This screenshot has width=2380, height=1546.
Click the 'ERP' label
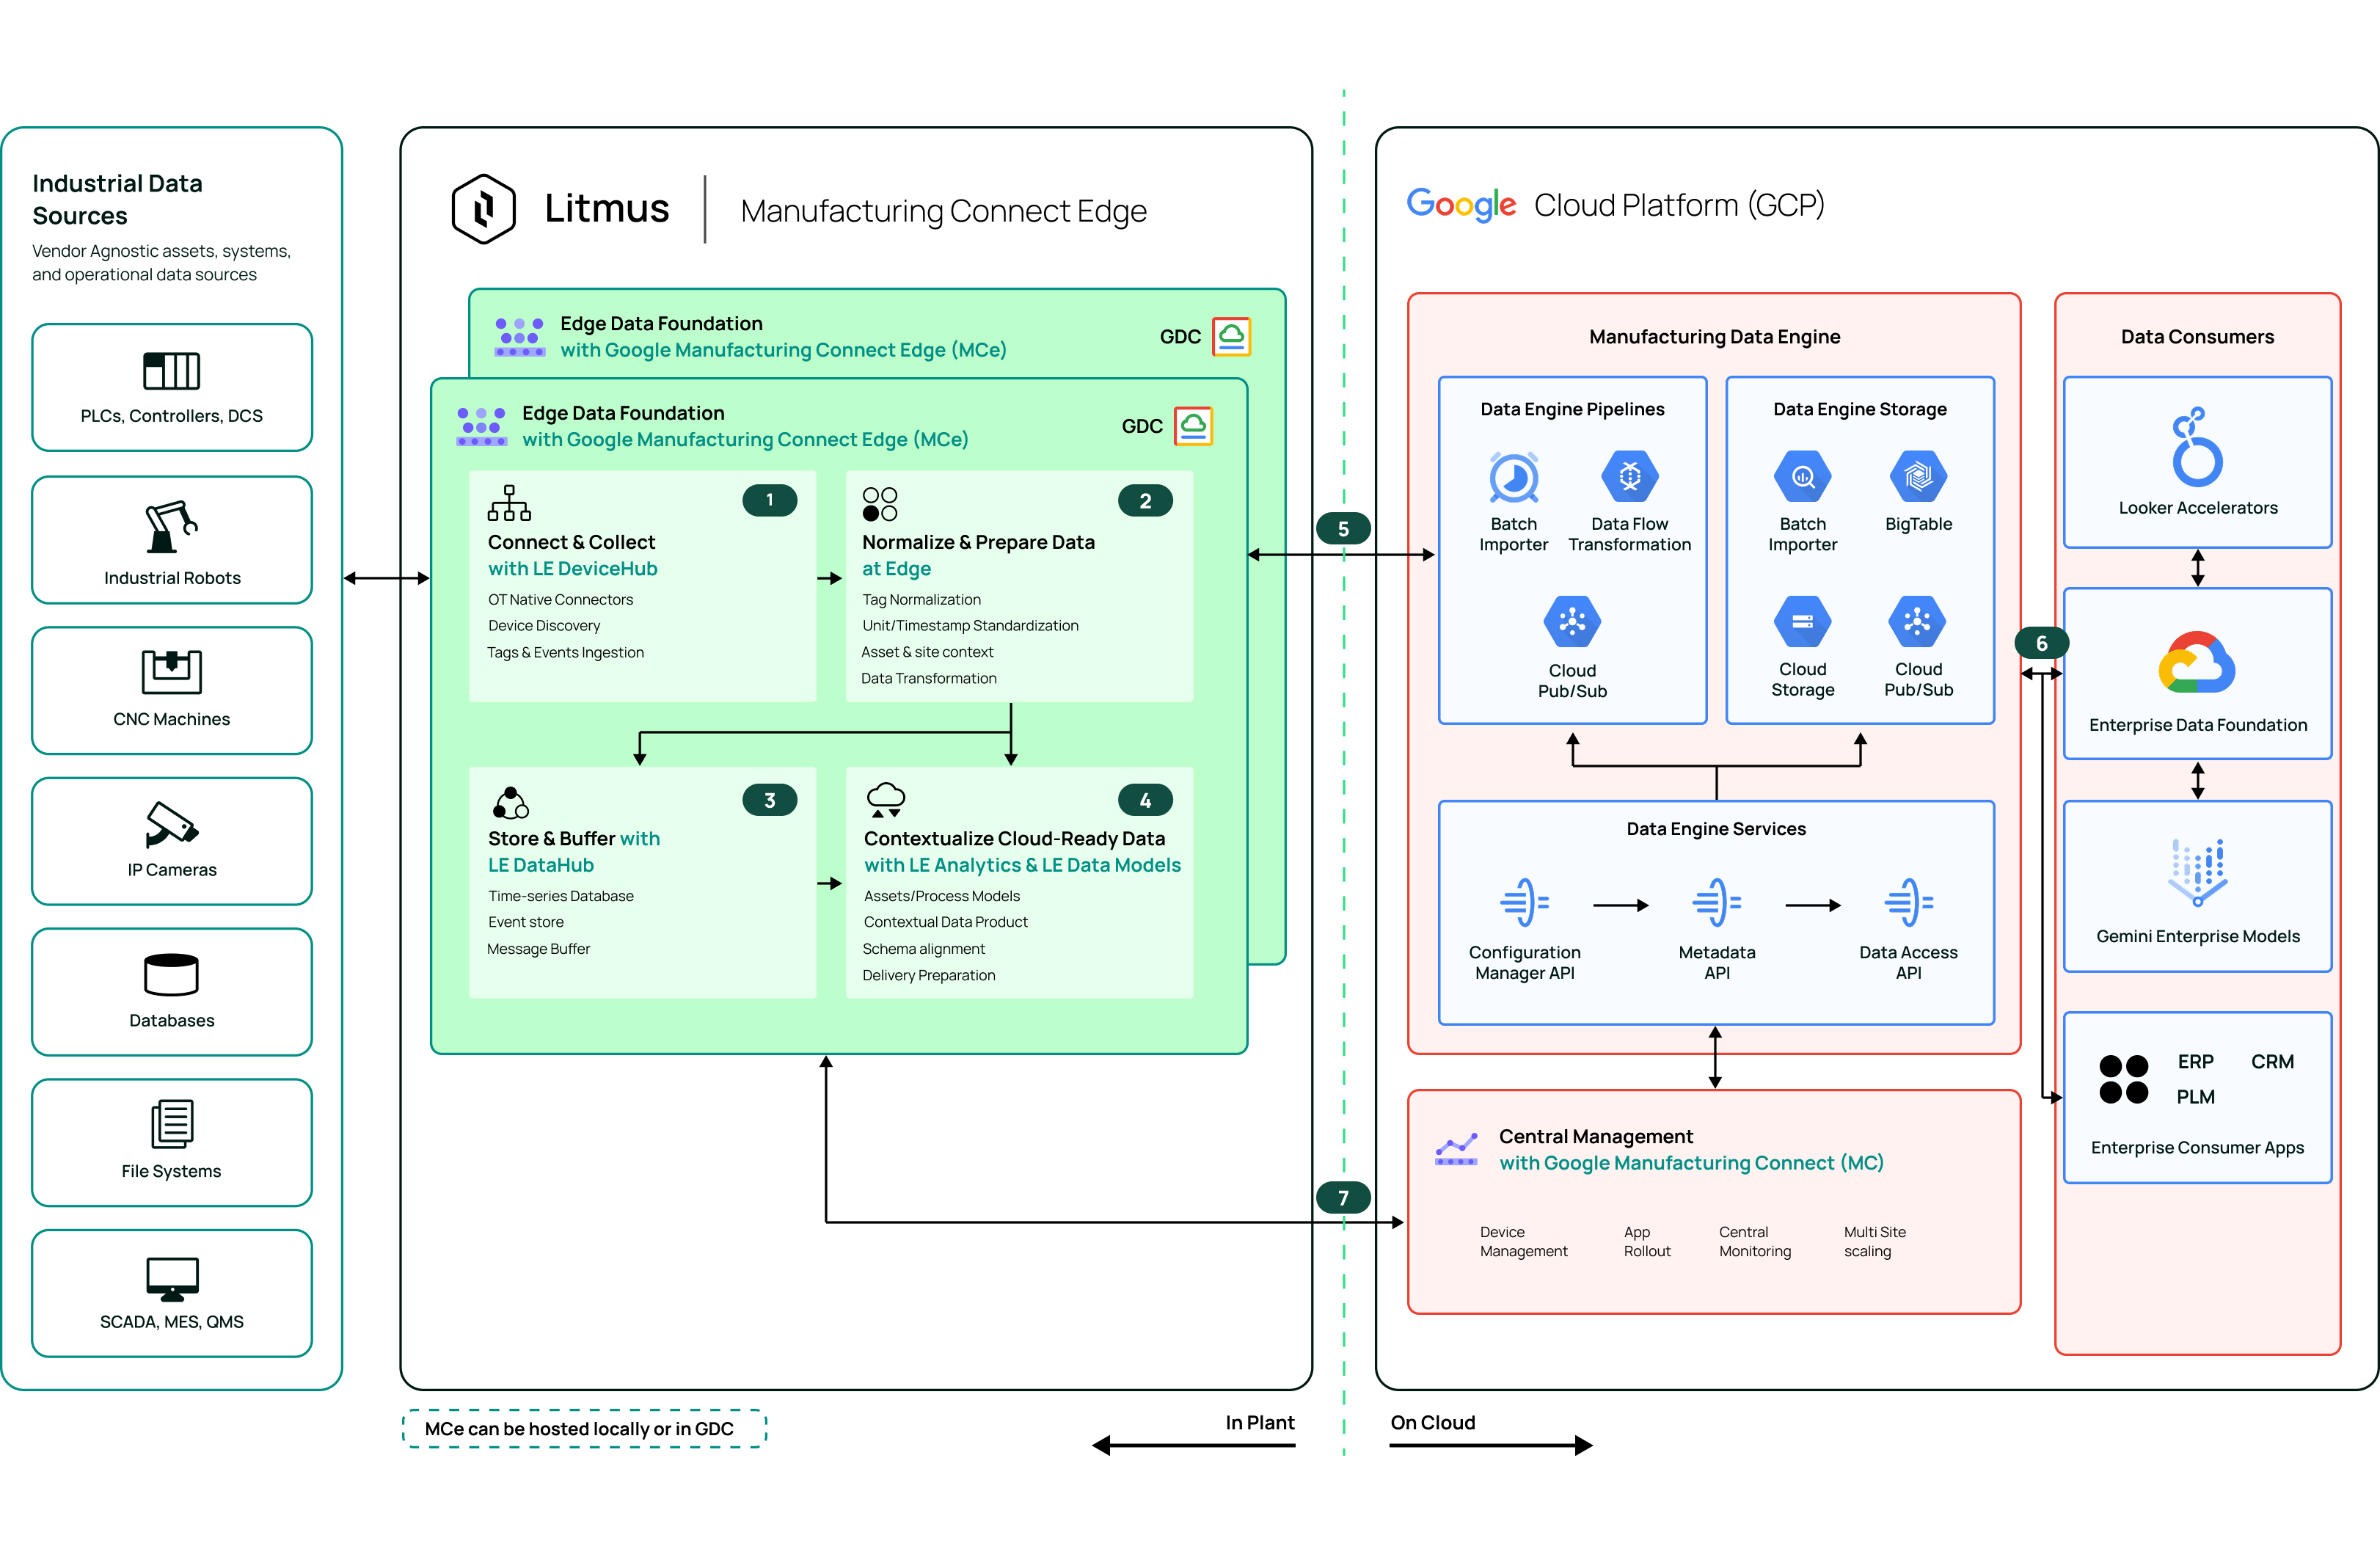2195,1061
